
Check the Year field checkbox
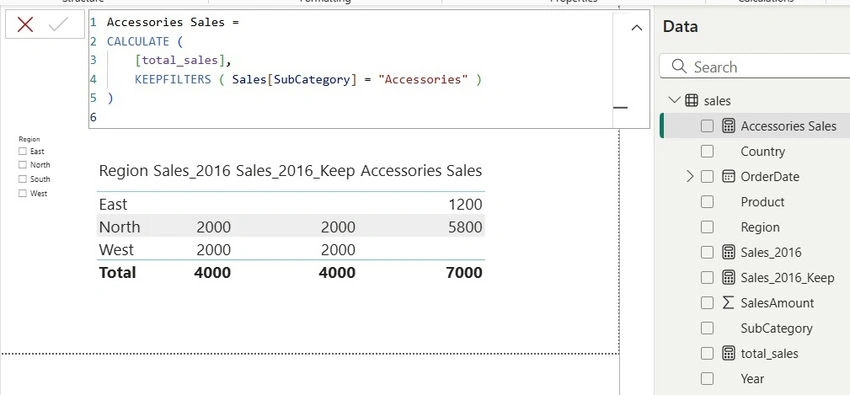click(x=707, y=379)
